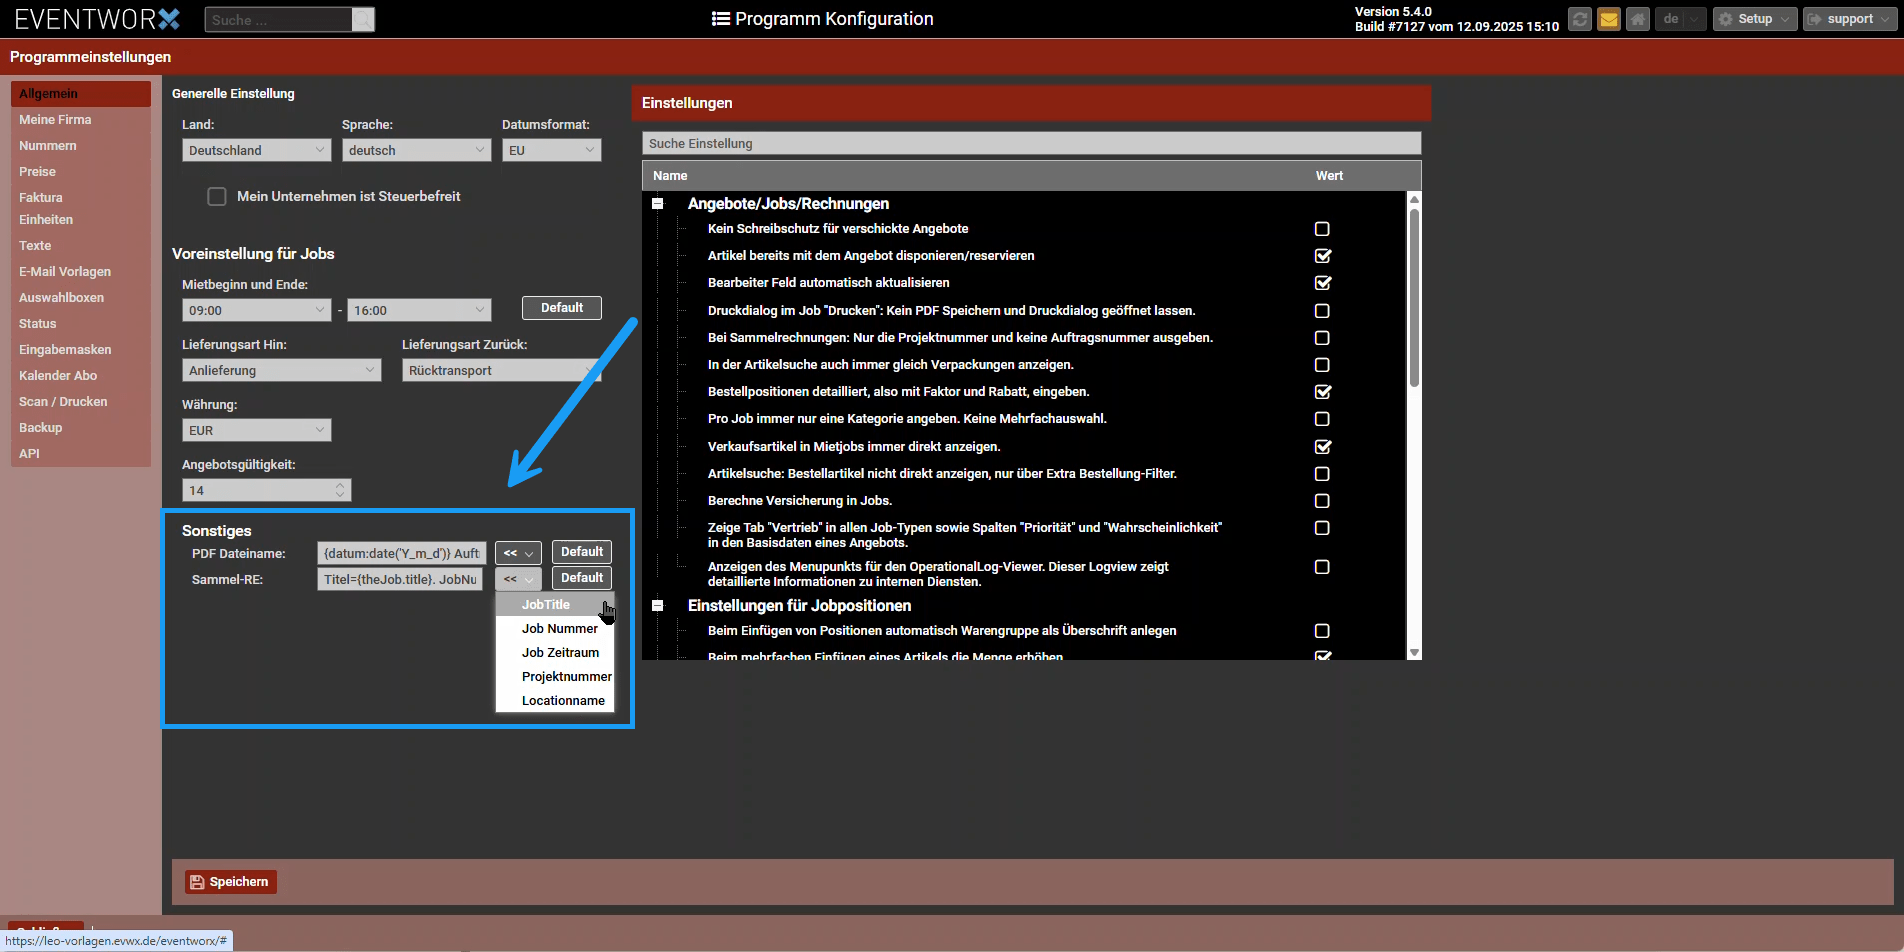This screenshot has height=952, width=1904.
Task: Open Meine Firma in the sidebar
Action: 55,120
